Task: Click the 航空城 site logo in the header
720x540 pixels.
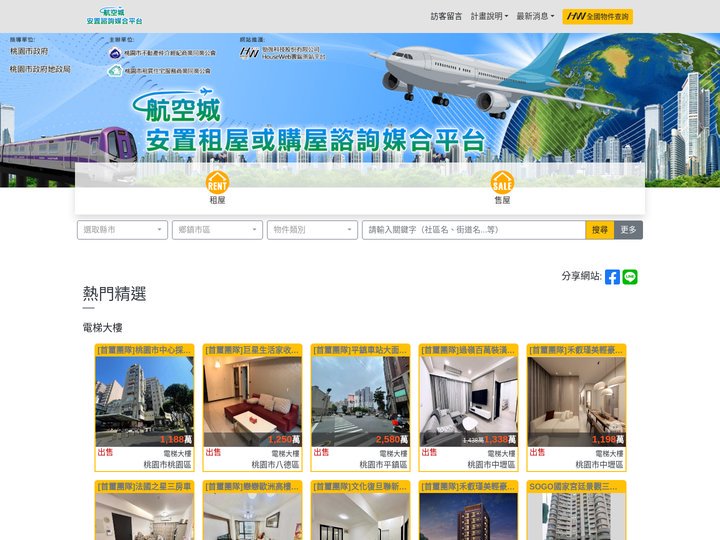Action: click(x=114, y=16)
